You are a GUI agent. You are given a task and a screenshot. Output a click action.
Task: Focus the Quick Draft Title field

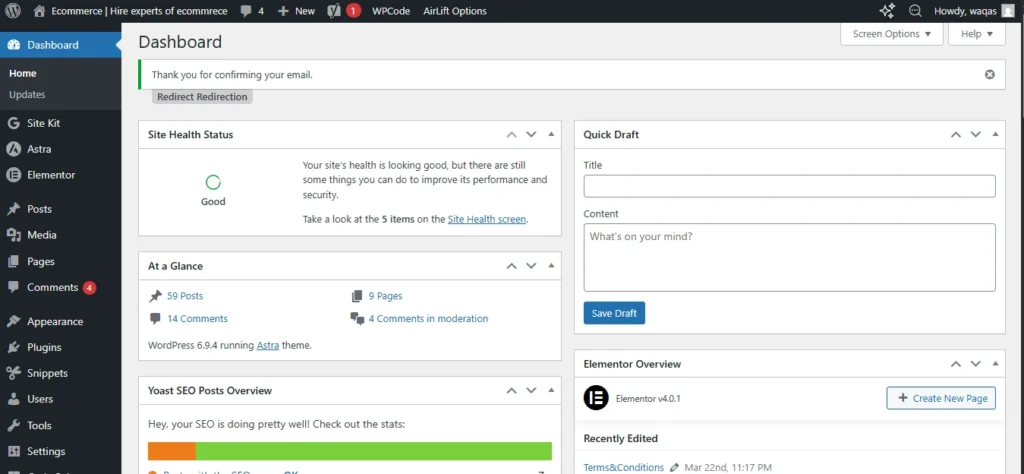790,186
